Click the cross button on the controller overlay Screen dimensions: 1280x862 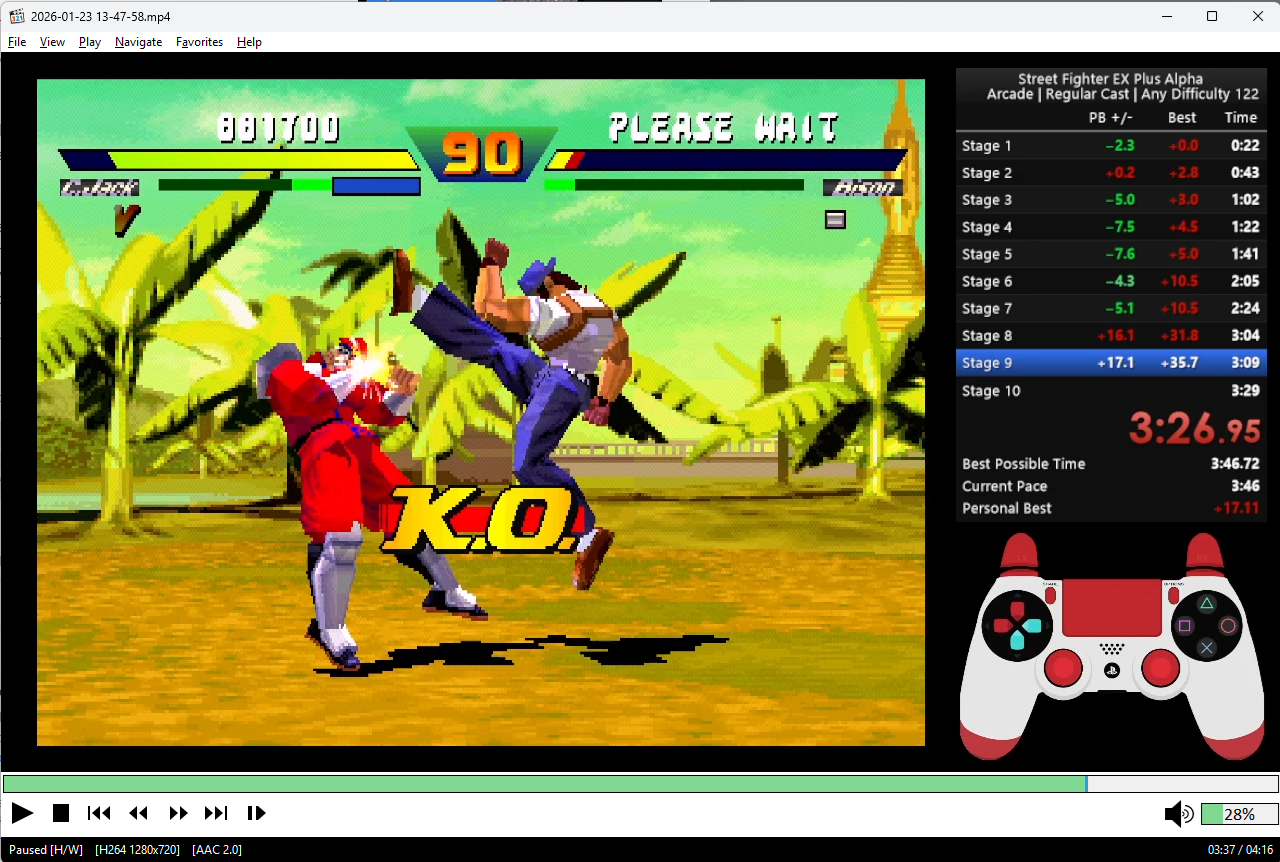[x=1207, y=648]
